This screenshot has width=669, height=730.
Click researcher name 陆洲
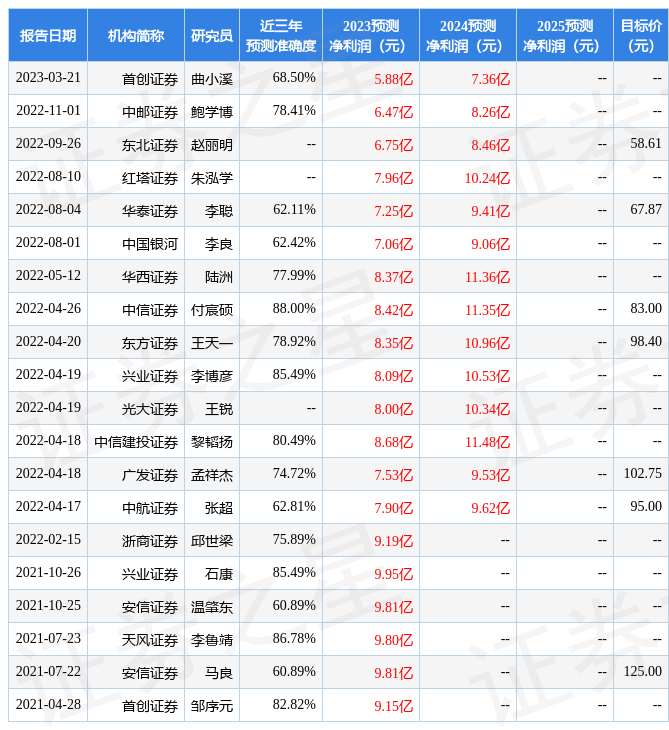(219, 277)
